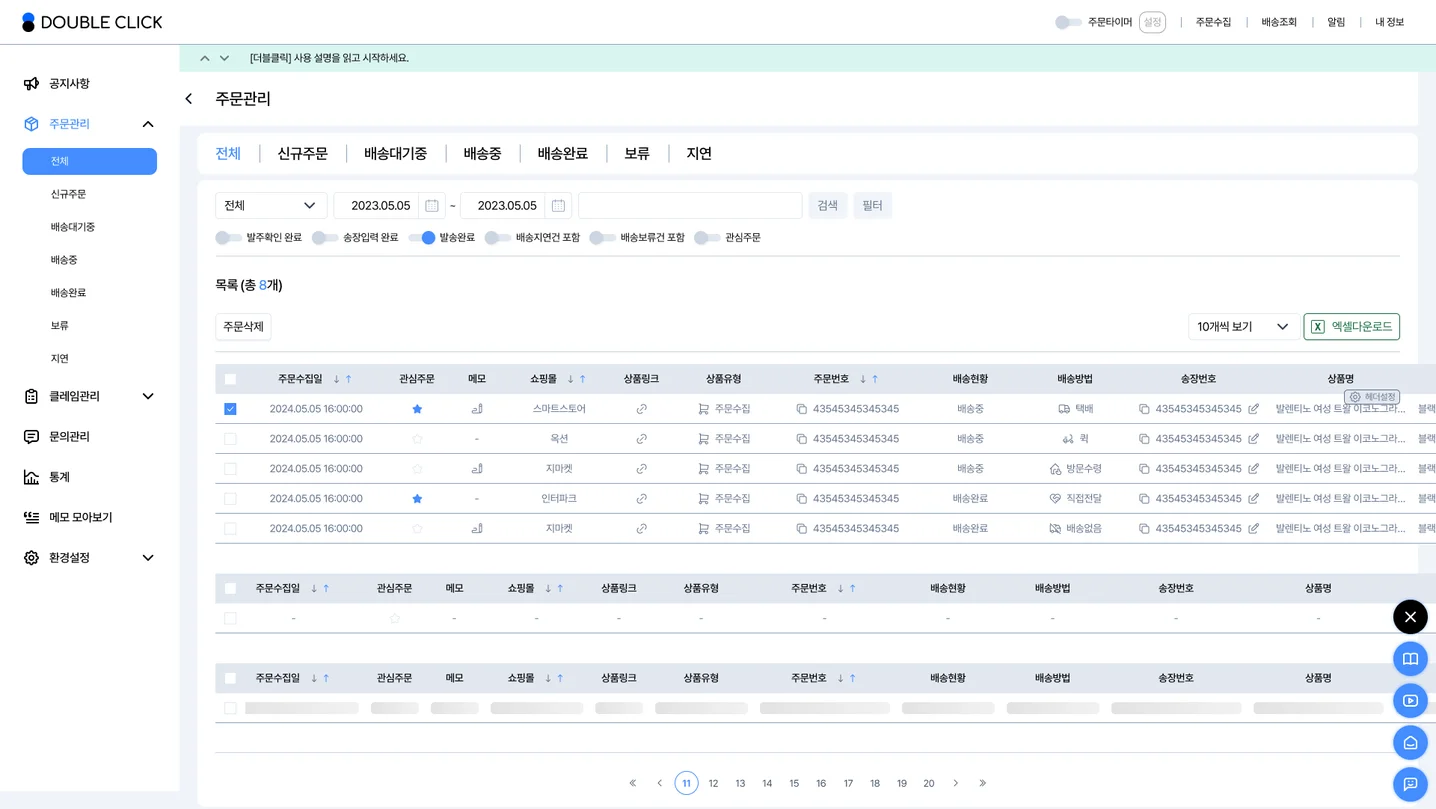1436x809 pixels.
Task: Open the floating video tutorial button
Action: click(x=1410, y=701)
